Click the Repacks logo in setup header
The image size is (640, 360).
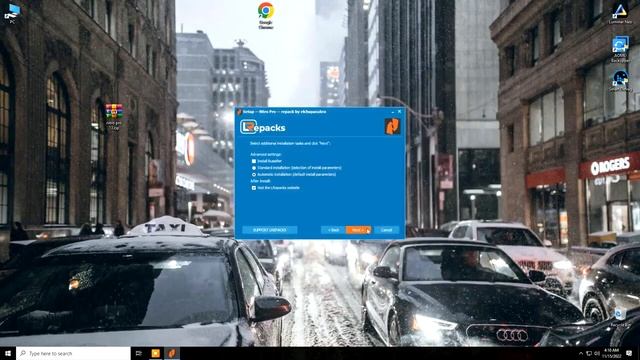263,127
